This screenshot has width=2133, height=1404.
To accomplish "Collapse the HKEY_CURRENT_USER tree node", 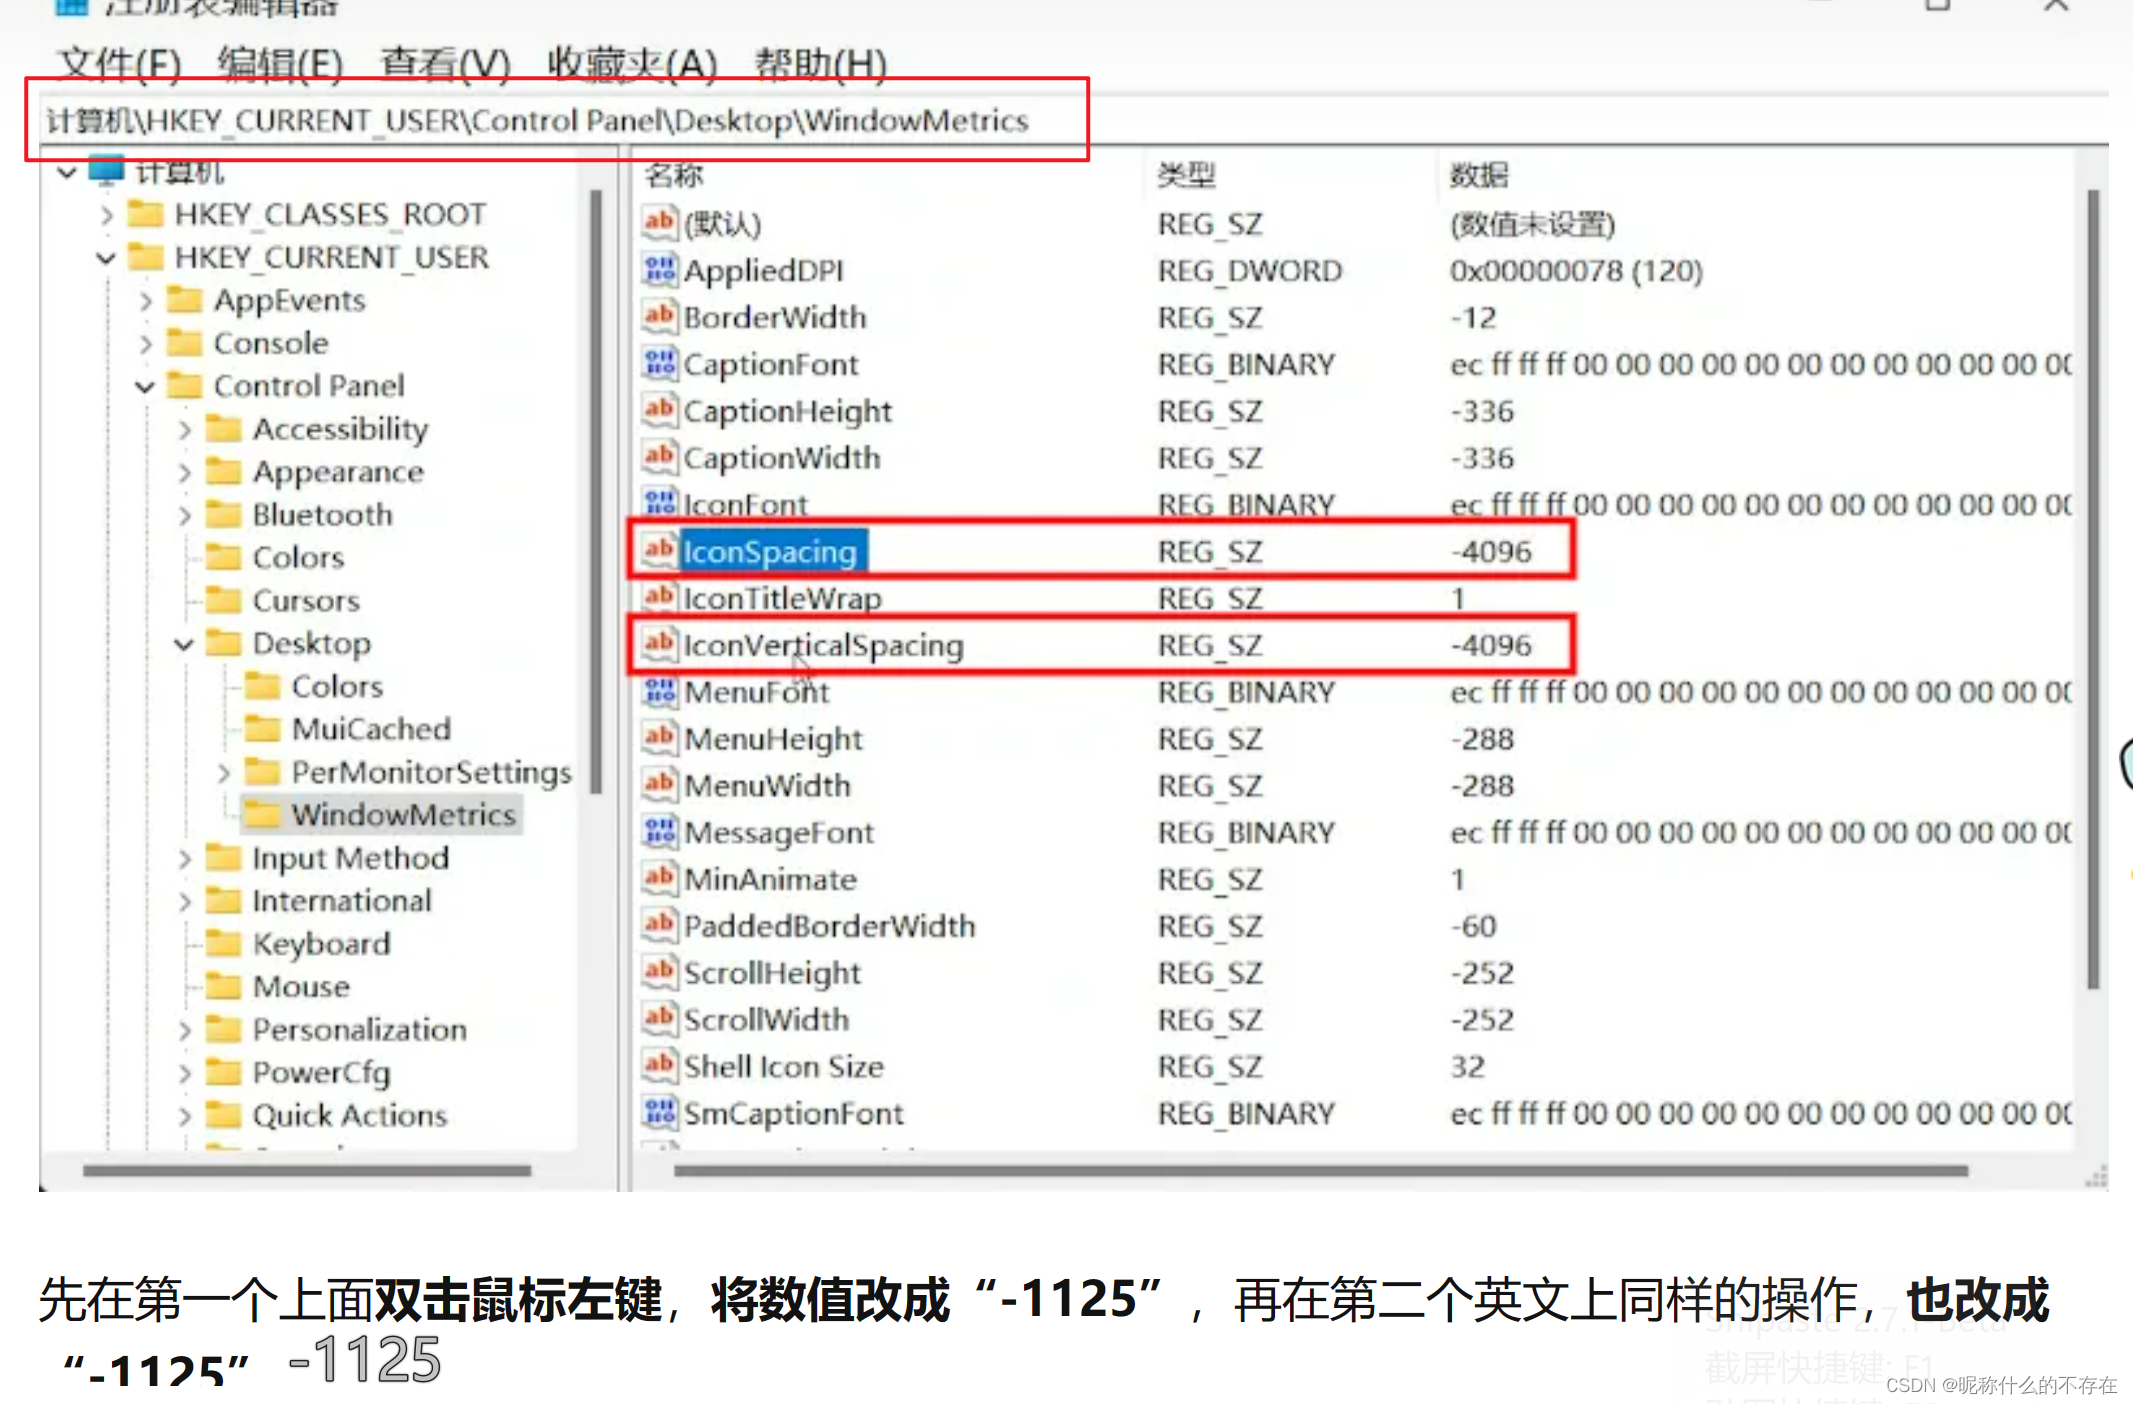I will click(x=106, y=258).
